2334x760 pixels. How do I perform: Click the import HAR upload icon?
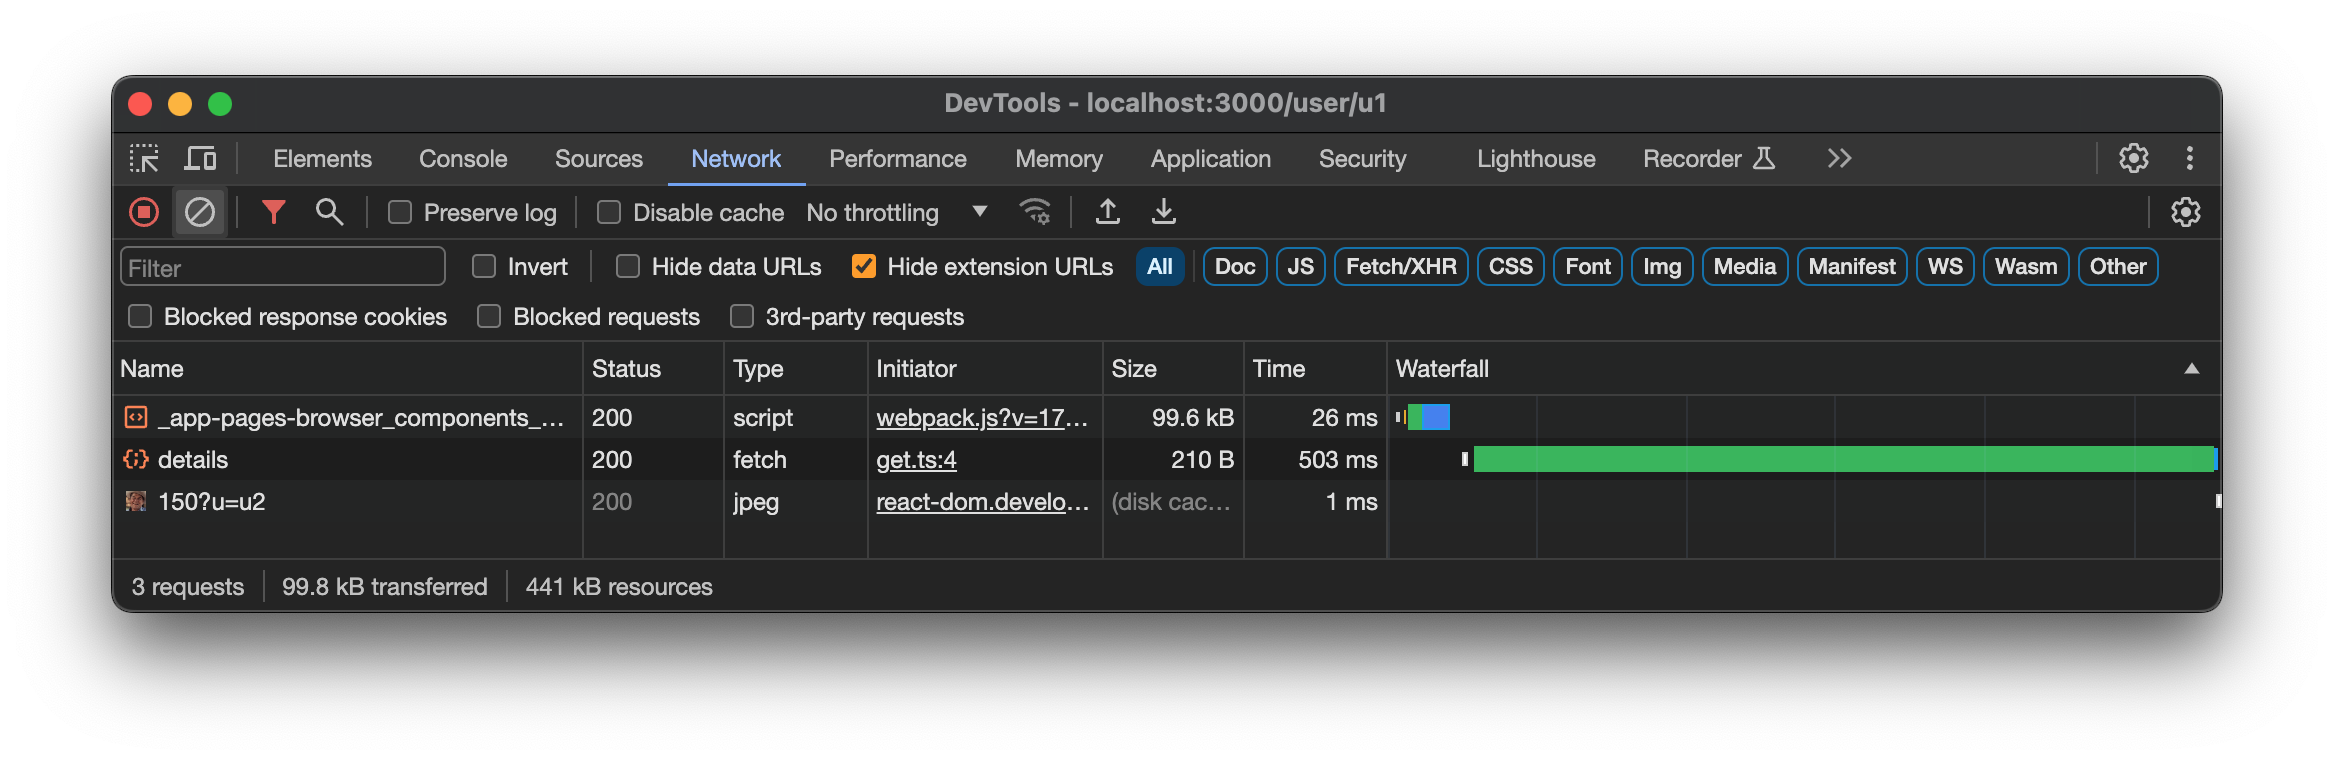(x=1107, y=212)
